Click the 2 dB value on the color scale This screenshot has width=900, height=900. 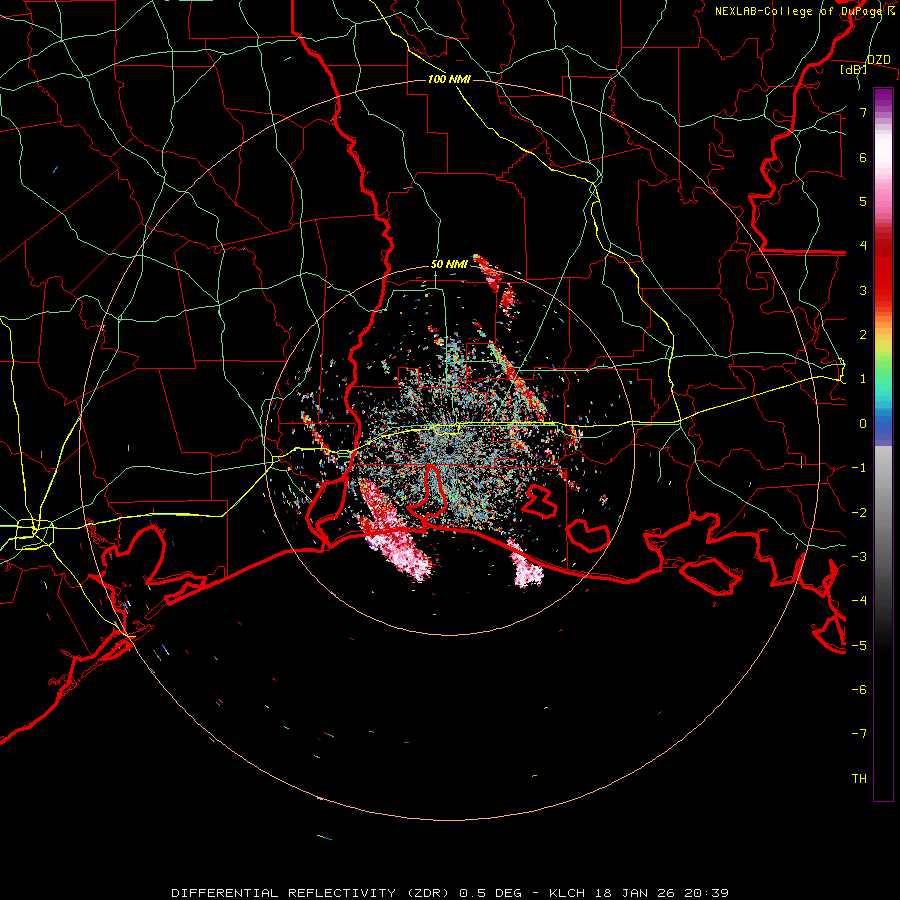(x=863, y=335)
